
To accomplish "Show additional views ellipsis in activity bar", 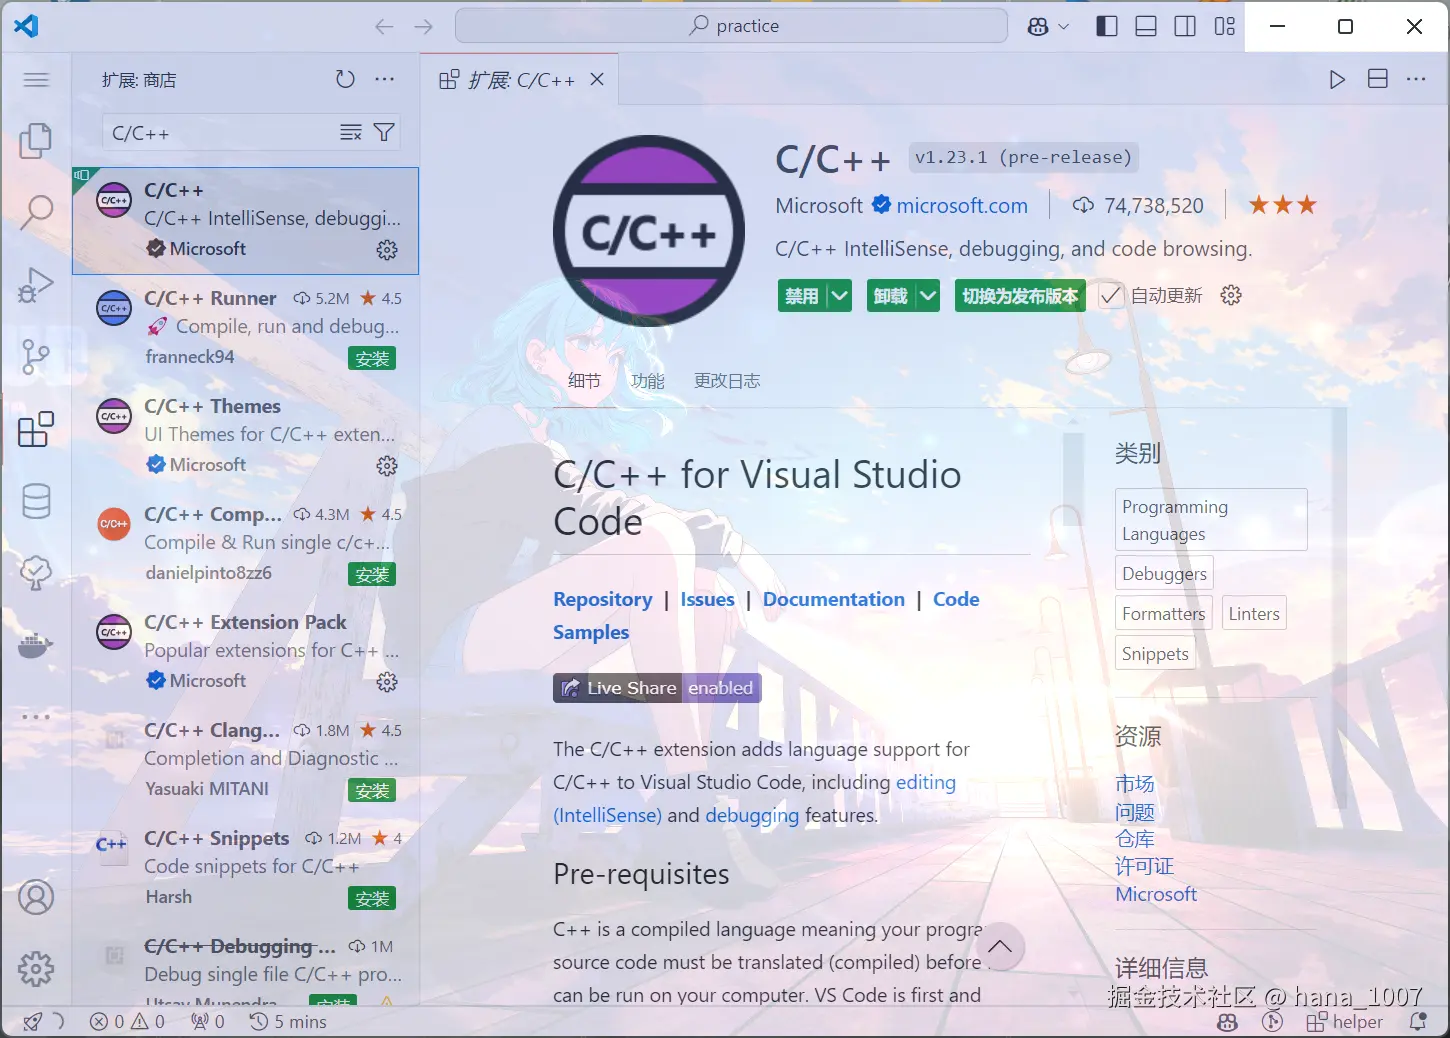I will pos(36,717).
